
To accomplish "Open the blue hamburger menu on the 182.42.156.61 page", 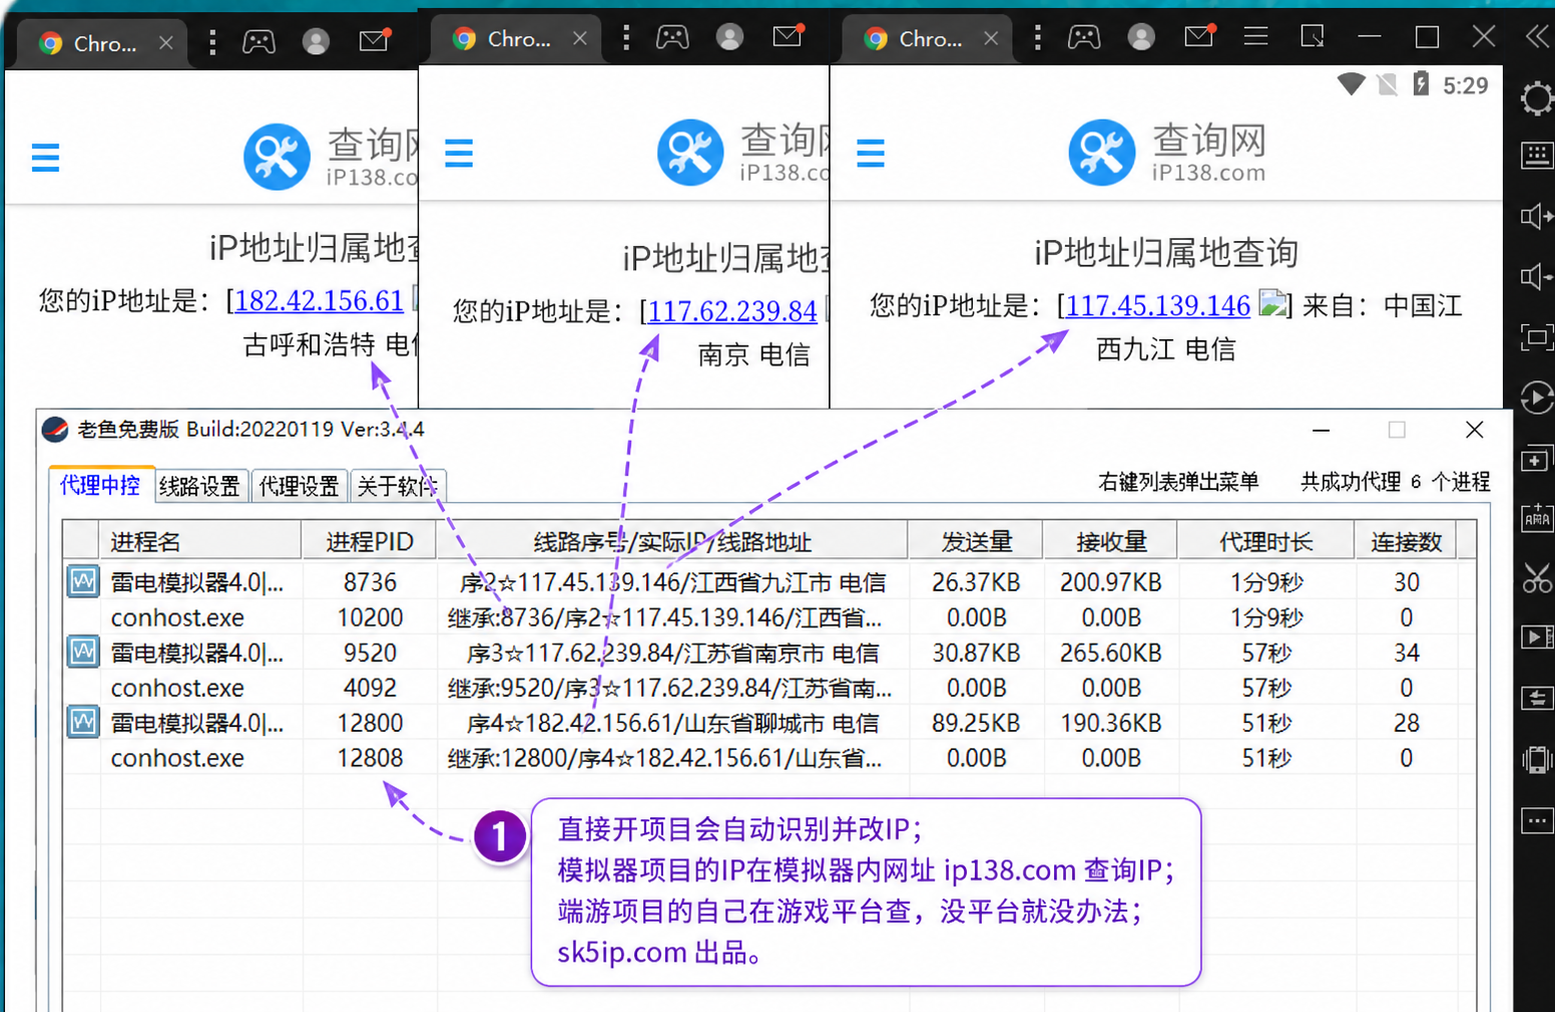I will coord(46,157).
